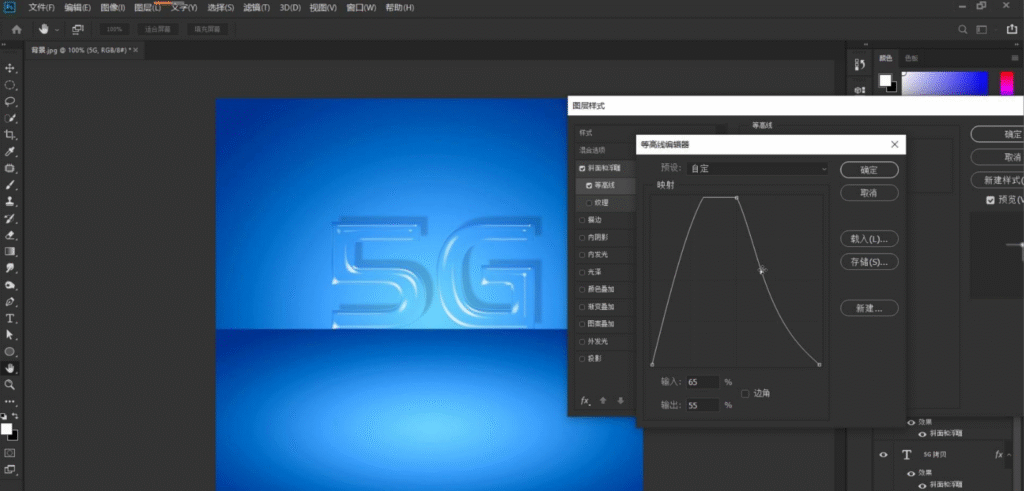Select the Lasso tool

pyautogui.click(x=10, y=102)
